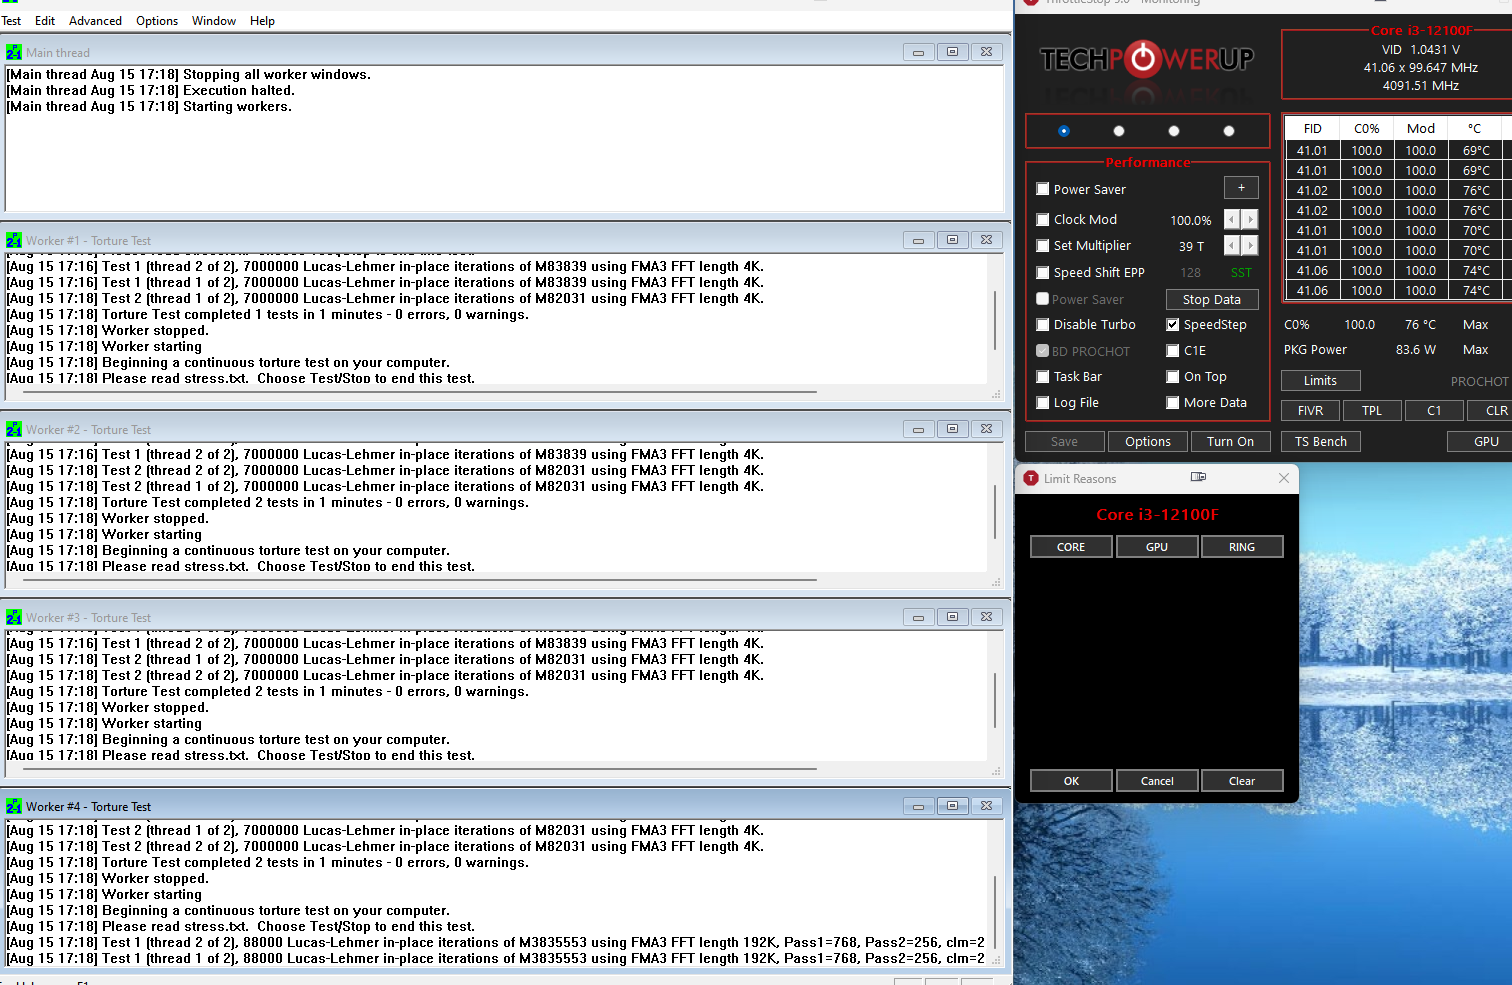This screenshot has width=1512, height=985.
Task: Minimize the Main thread window
Action: coord(918,52)
